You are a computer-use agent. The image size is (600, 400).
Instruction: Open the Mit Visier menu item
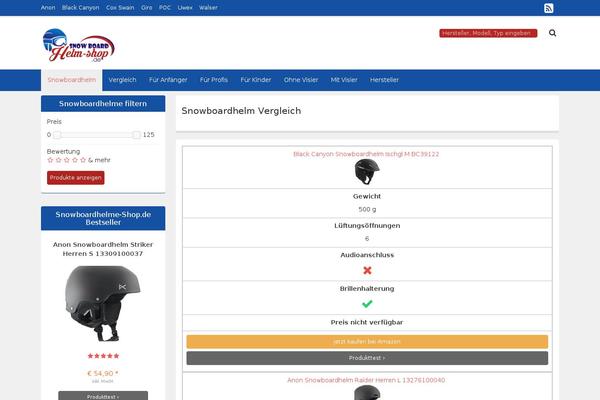click(344, 80)
